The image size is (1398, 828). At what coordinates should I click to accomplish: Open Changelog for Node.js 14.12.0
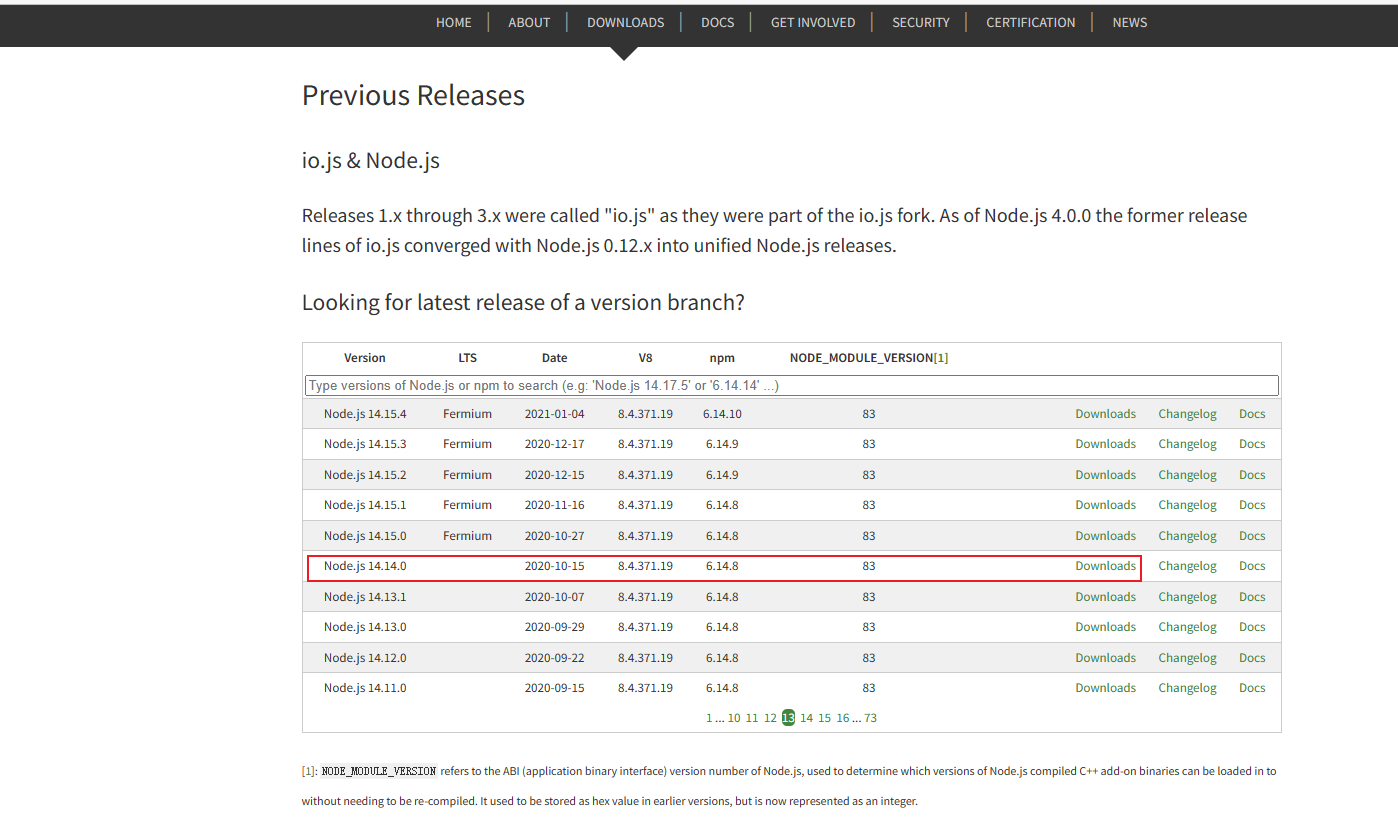pyautogui.click(x=1187, y=658)
